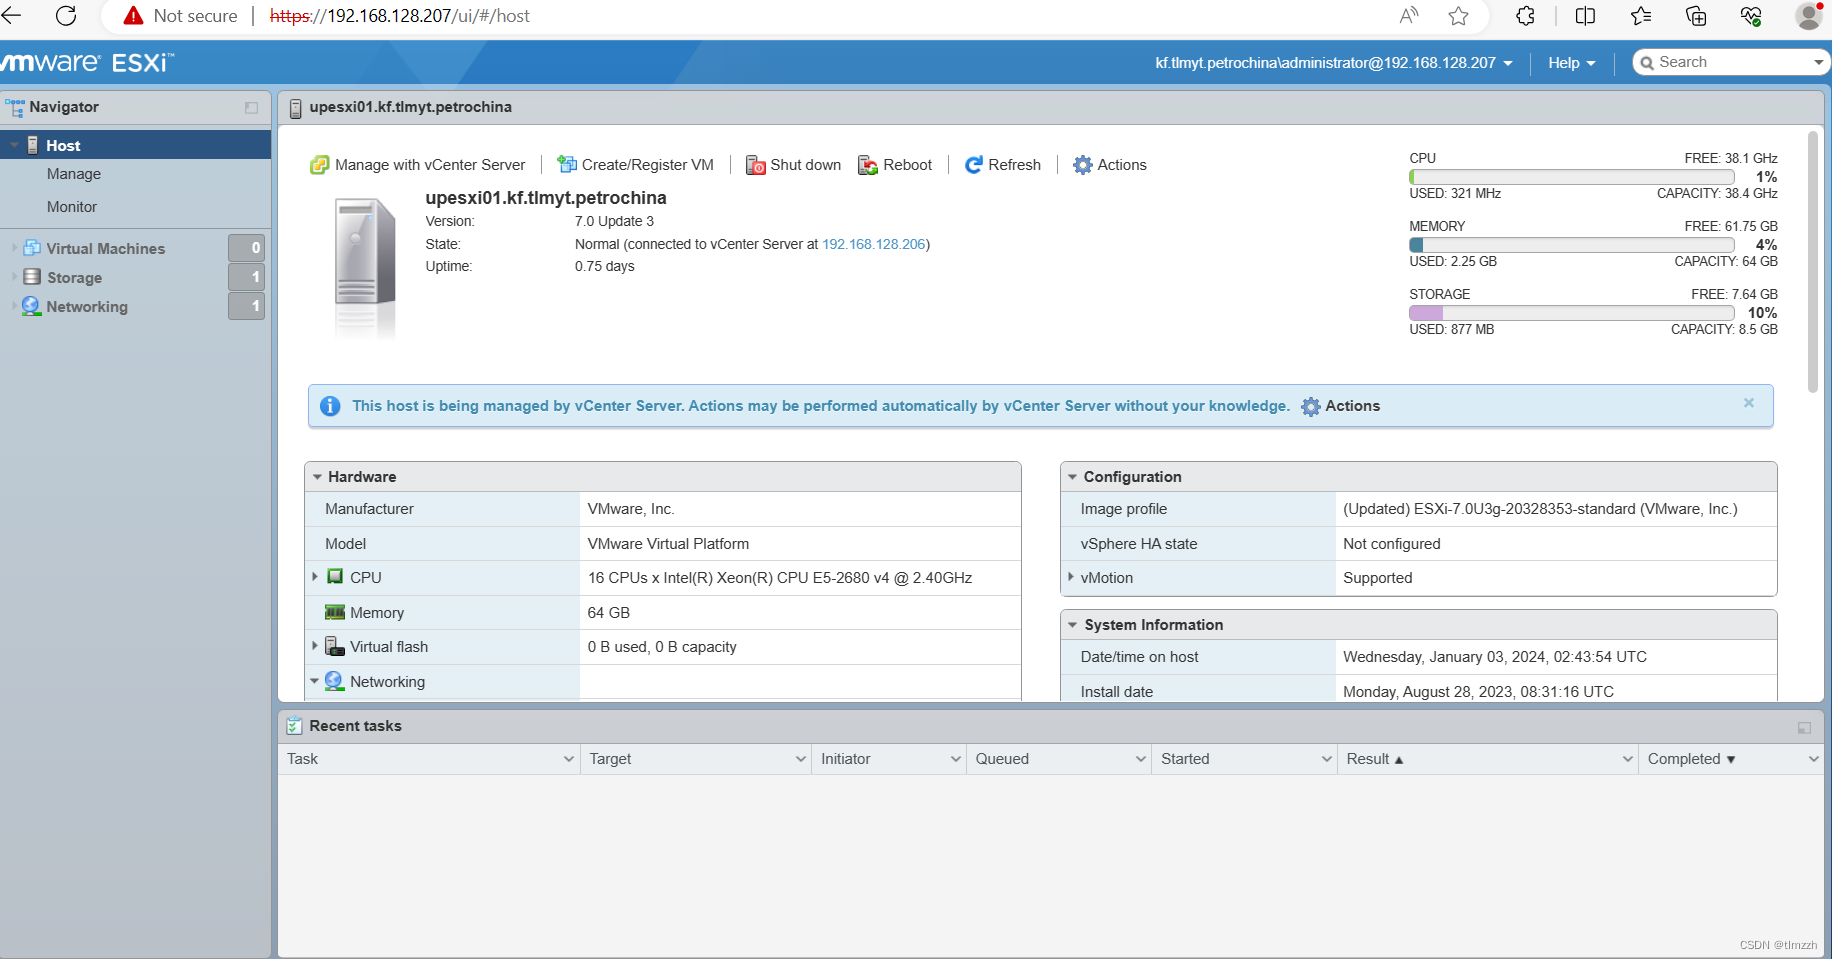Click the Networking icon in Navigator
The height and width of the screenshot is (959, 1832).
pos(32,306)
